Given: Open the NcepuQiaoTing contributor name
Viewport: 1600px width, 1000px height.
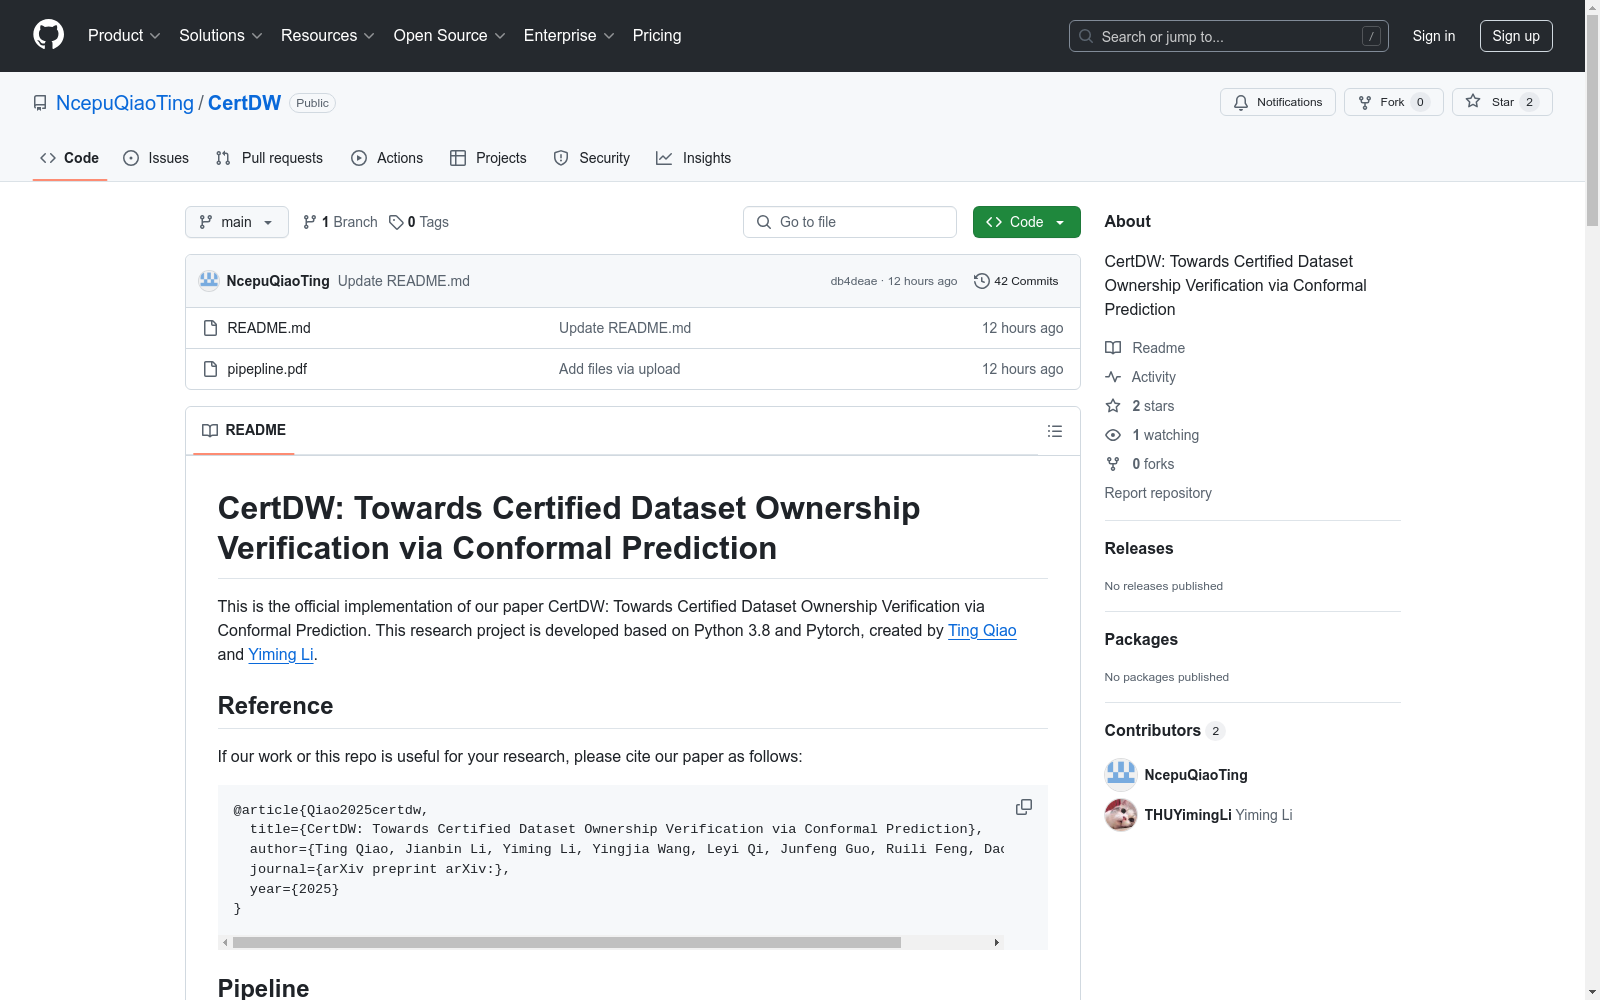Looking at the screenshot, I should (x=1196, y=775).
